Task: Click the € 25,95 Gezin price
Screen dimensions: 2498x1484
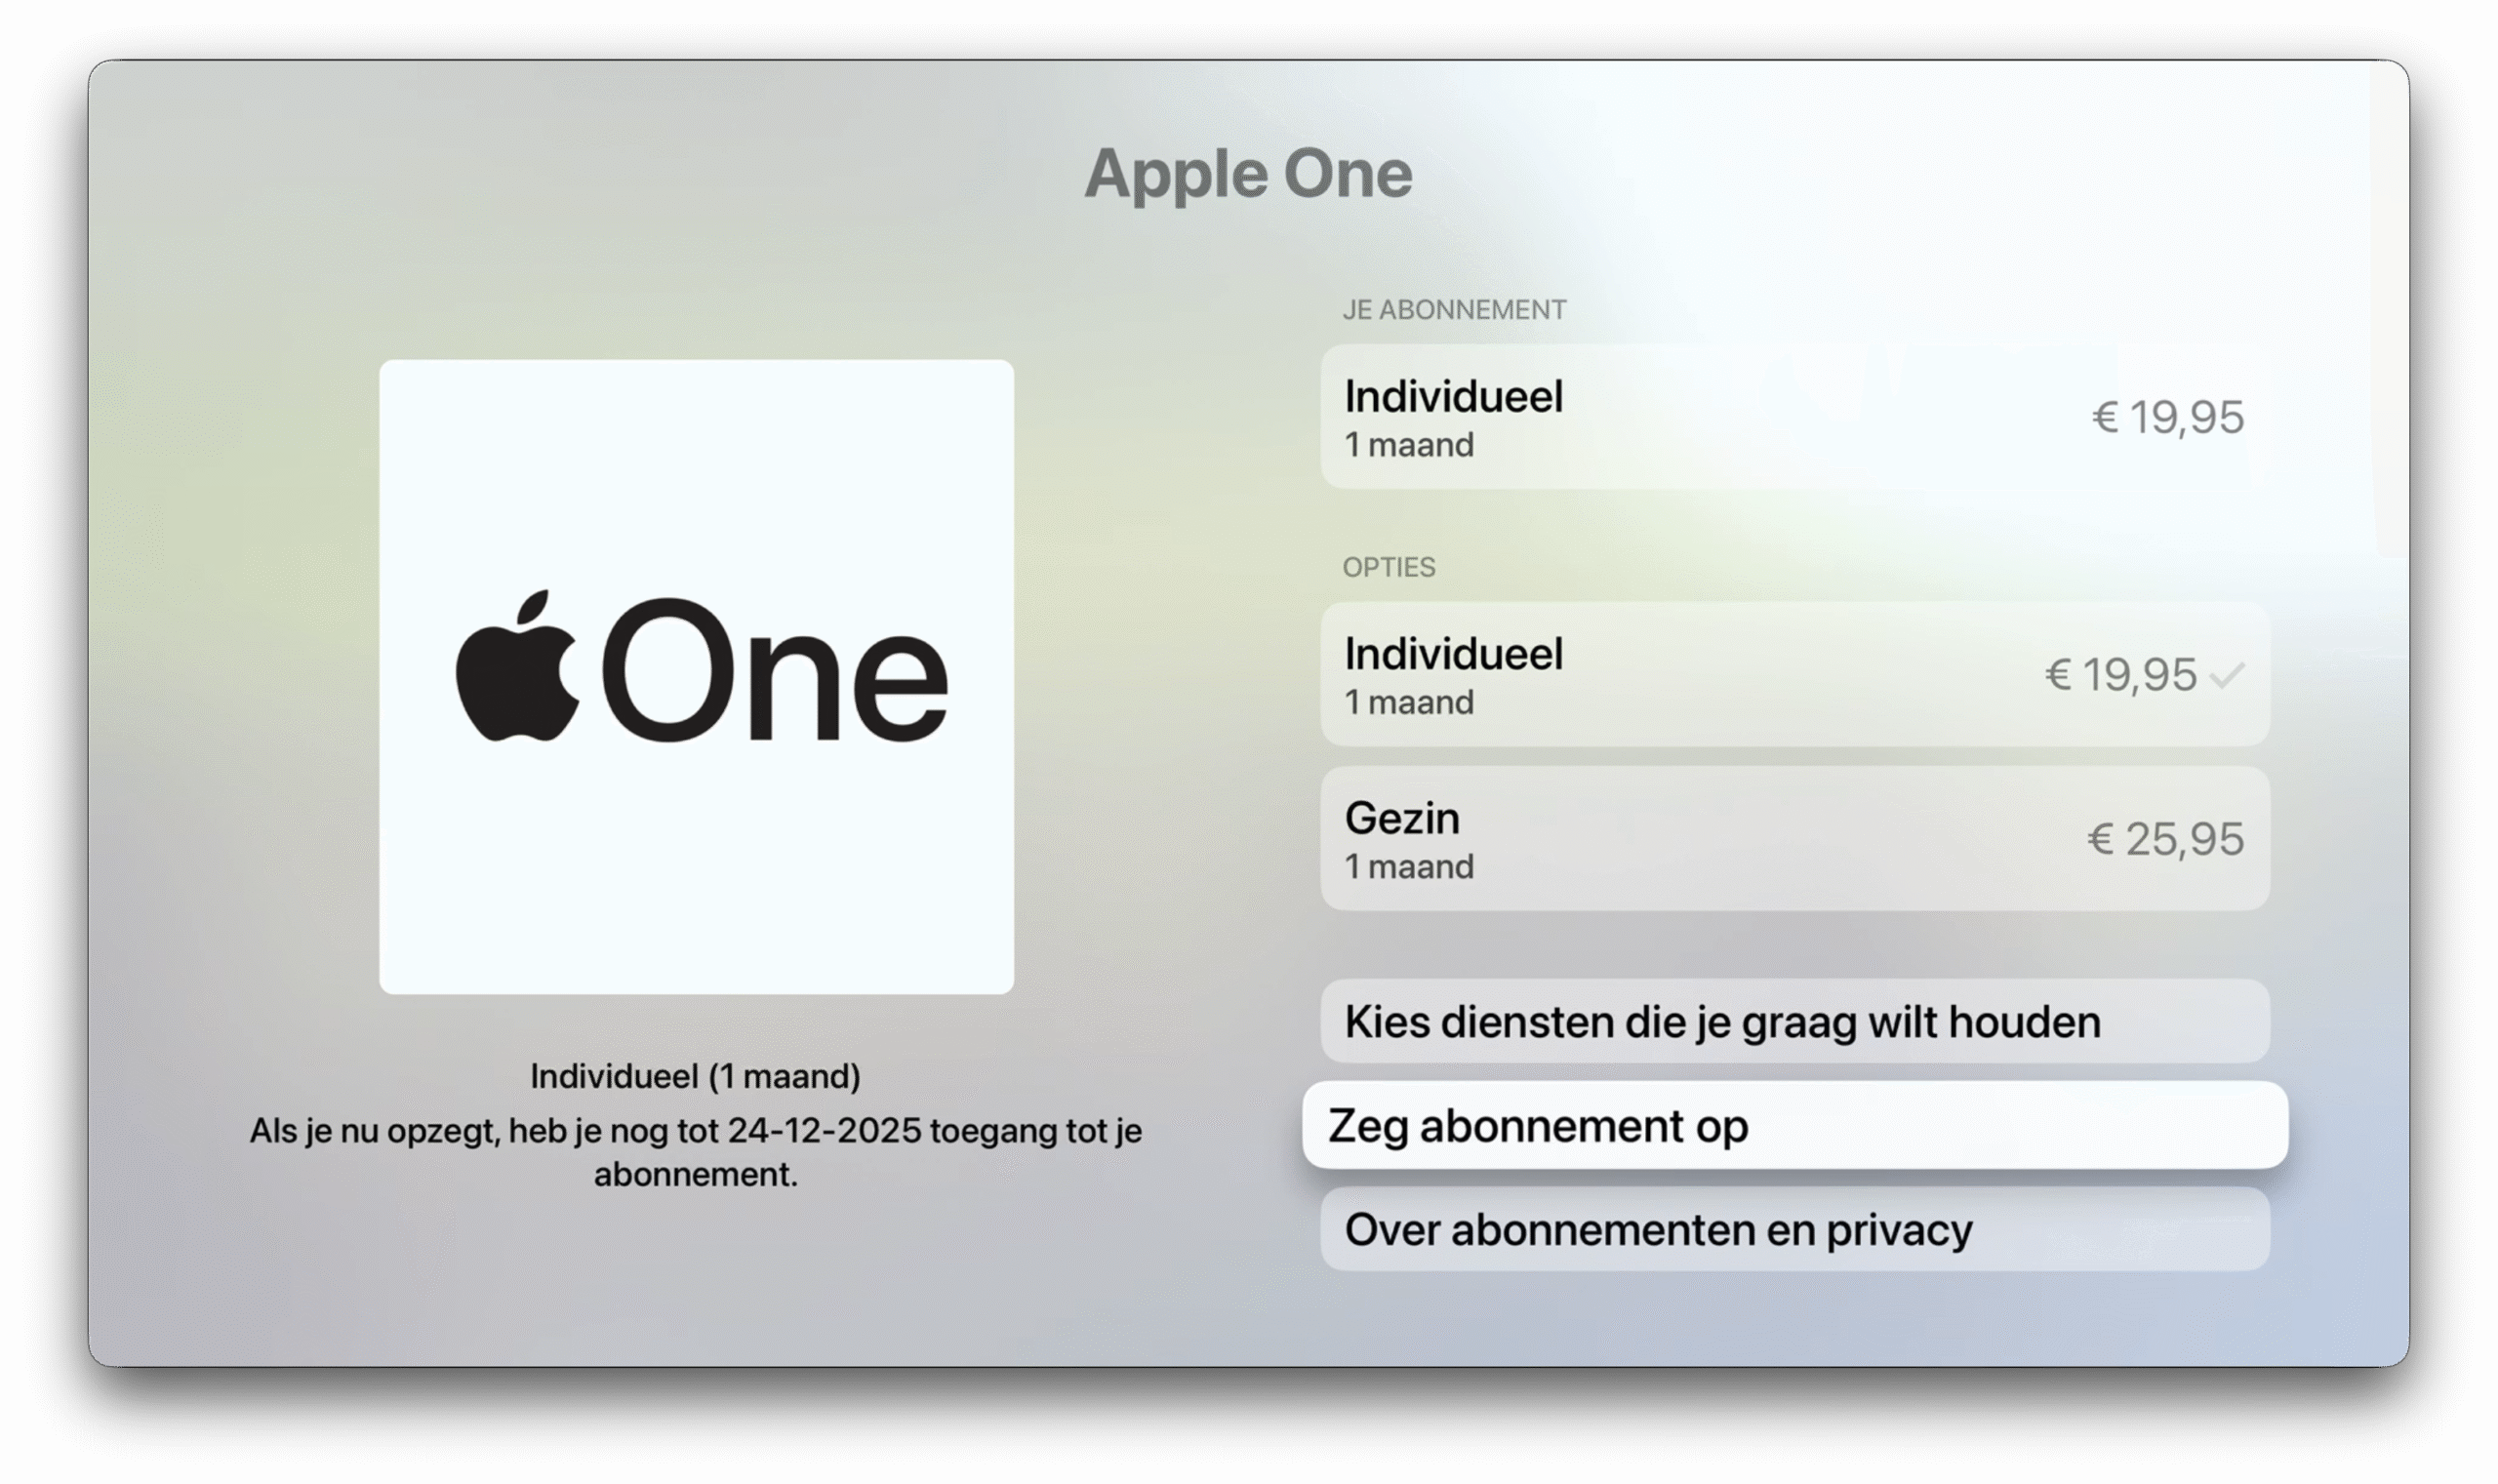Action: 2165,839
